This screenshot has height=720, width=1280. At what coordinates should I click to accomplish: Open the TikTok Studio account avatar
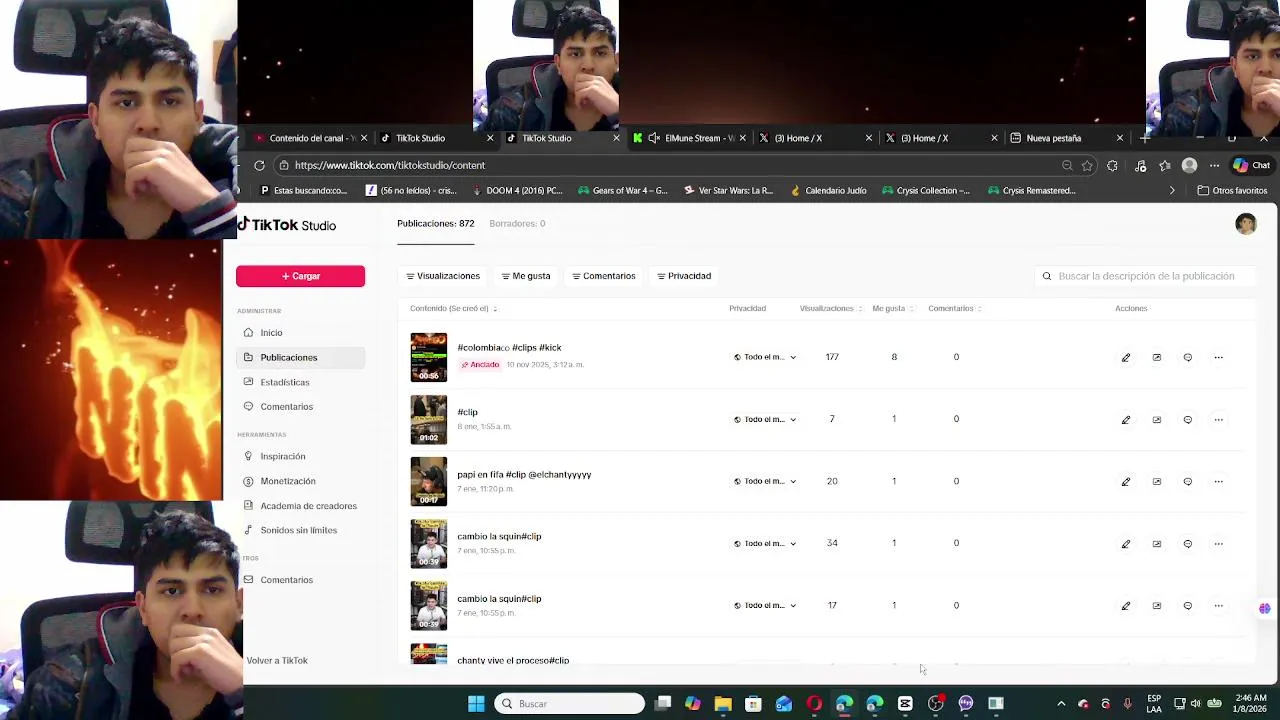click(x=1246, y=224)
